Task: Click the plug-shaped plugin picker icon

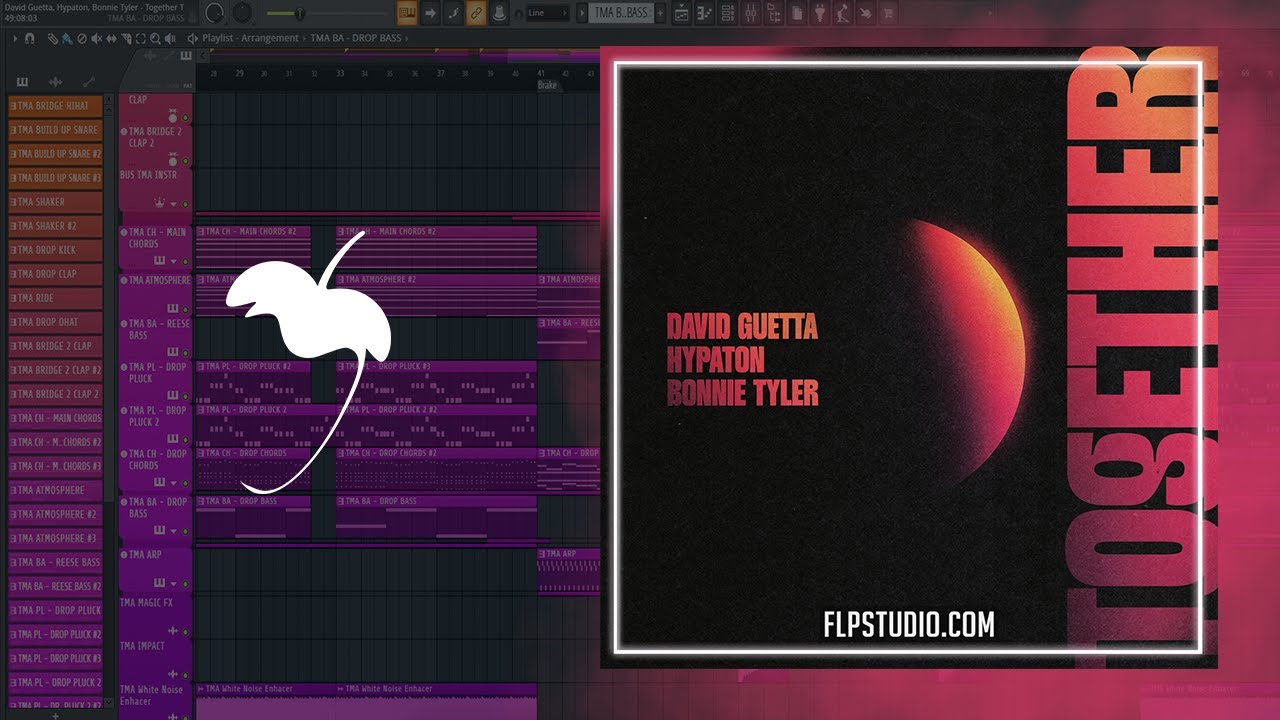Action: [820, 13]
